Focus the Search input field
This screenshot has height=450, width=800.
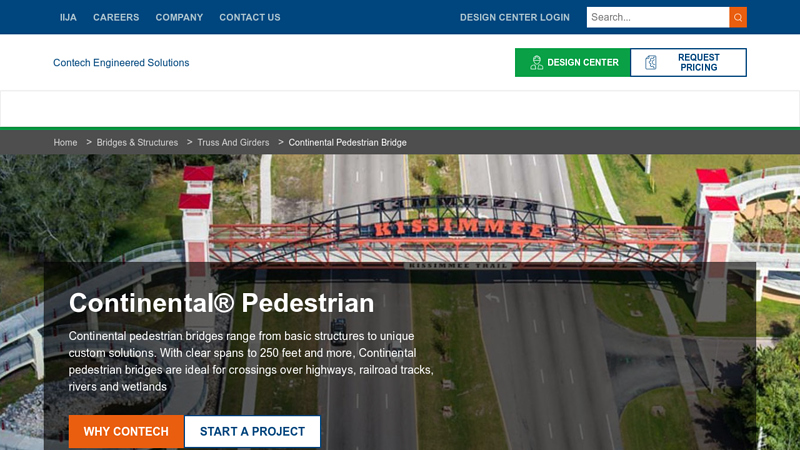coord(658,17)
